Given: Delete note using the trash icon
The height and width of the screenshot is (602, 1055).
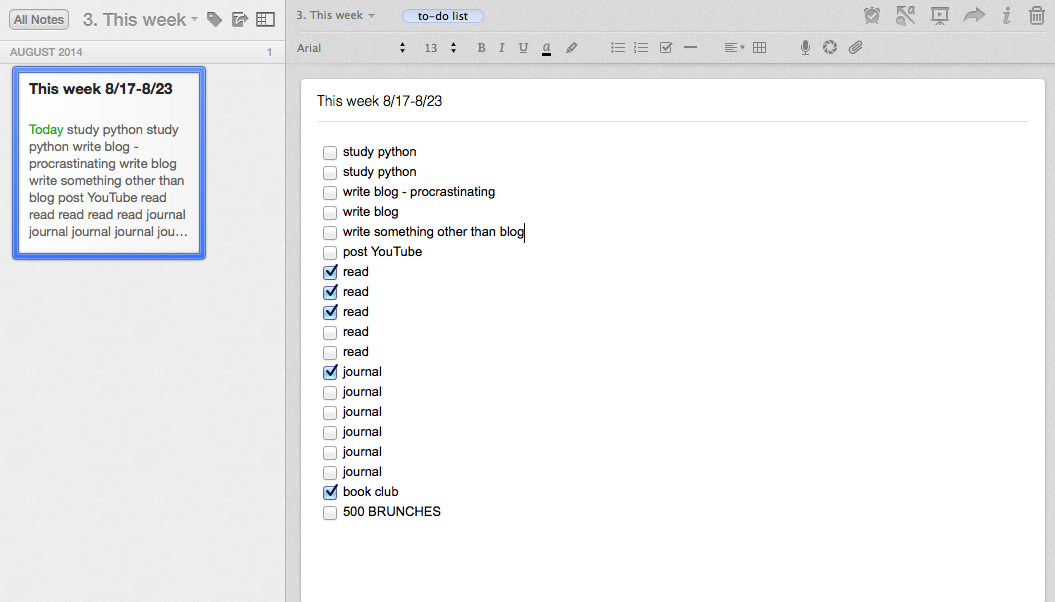Looking at the screenshot, I should pyautogui.click(x=1036, y=16).
